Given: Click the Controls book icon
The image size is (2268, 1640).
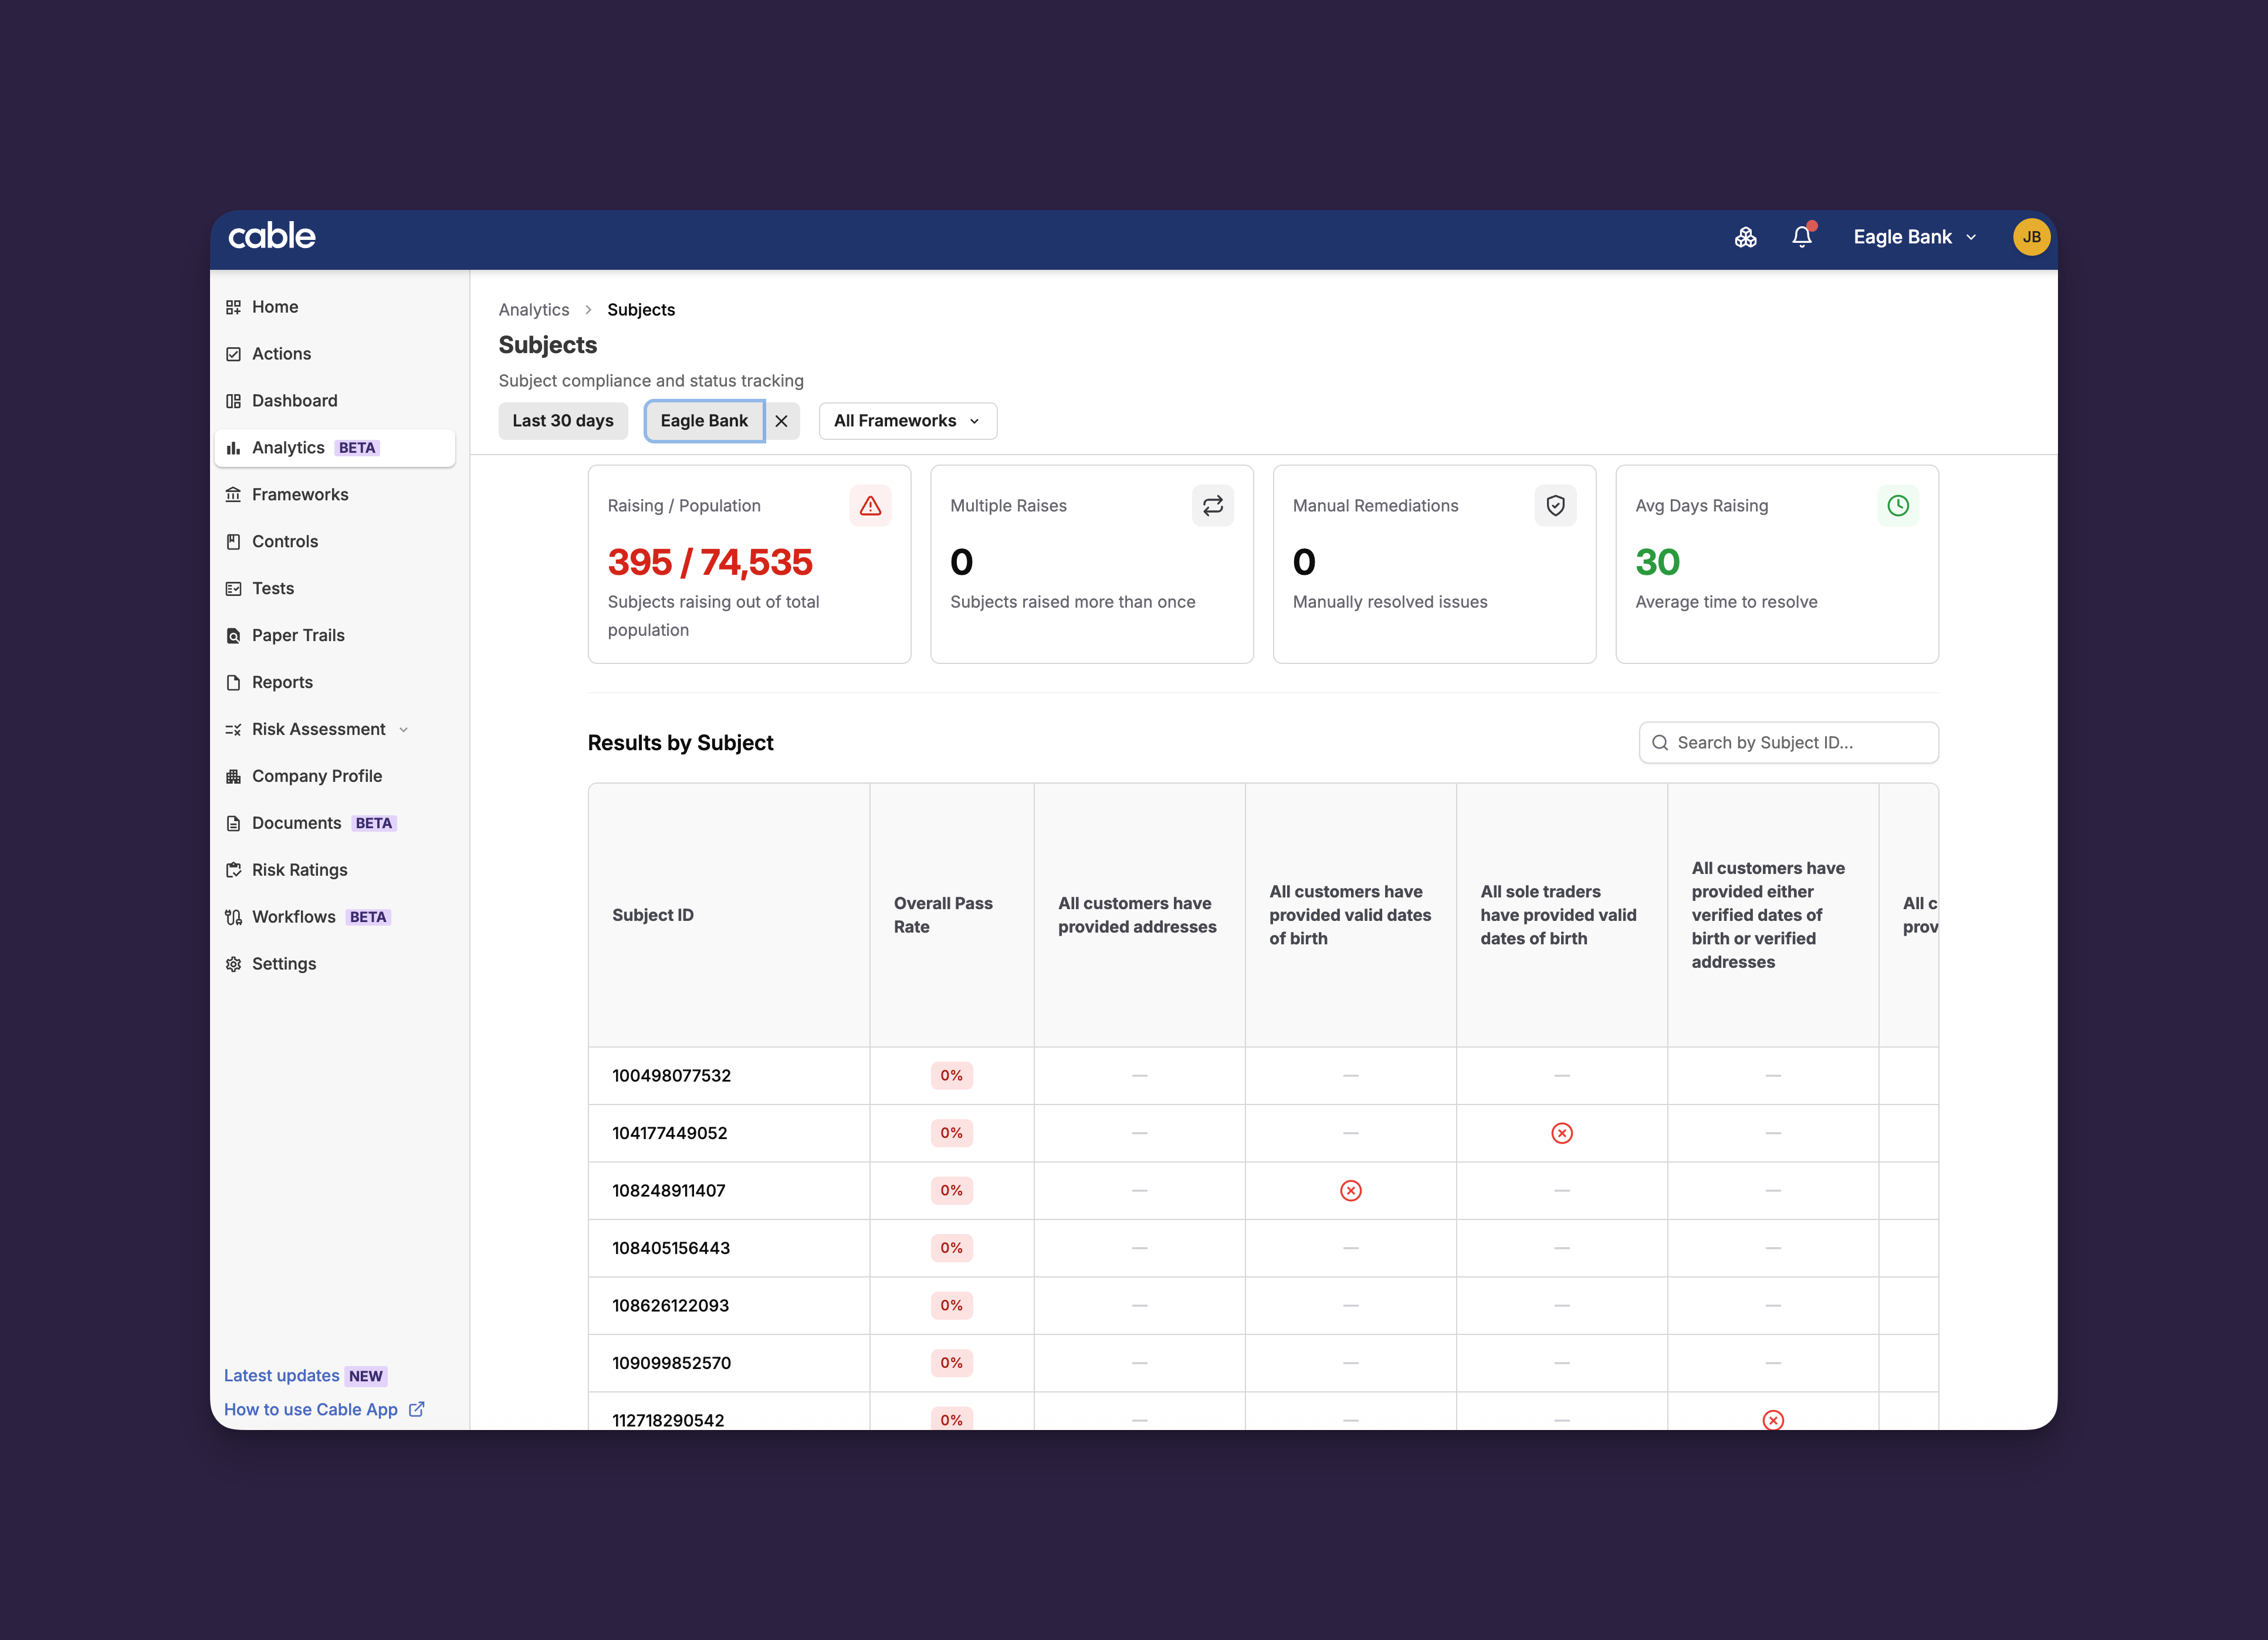Looking at the screenshot, I should point(233,542).
